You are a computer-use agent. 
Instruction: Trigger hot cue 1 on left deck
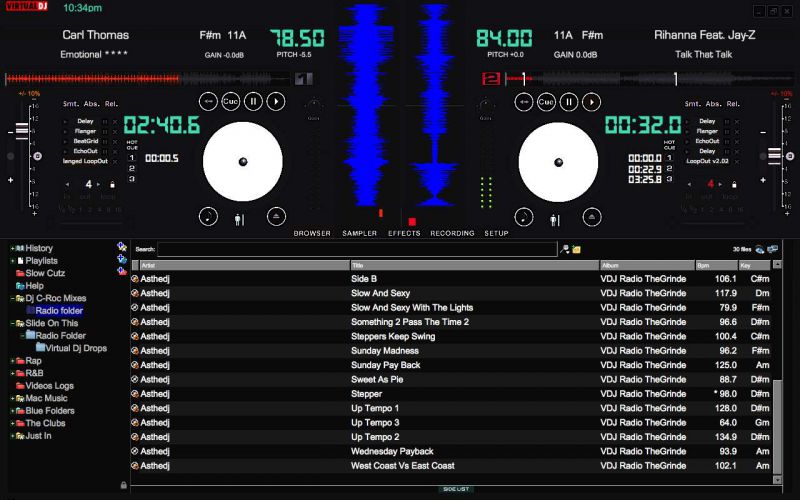[x=132, y=158]
